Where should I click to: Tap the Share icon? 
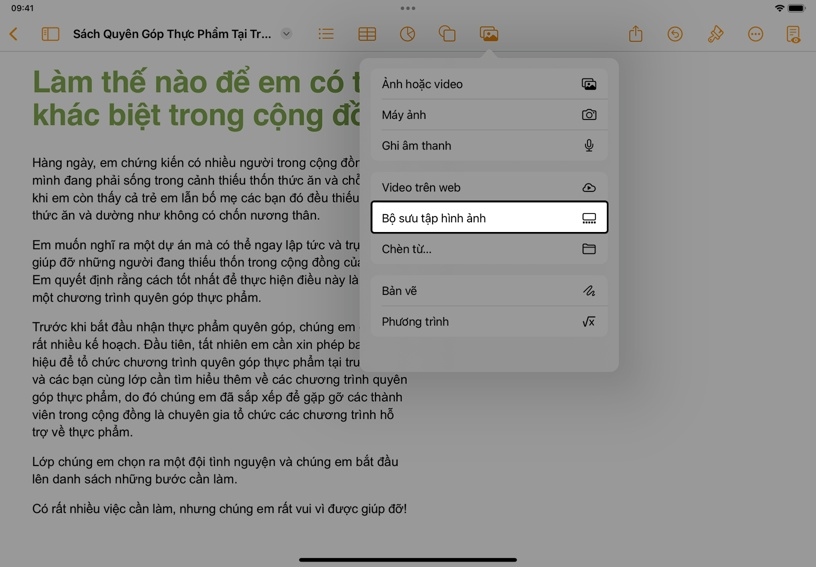[635, 34]
